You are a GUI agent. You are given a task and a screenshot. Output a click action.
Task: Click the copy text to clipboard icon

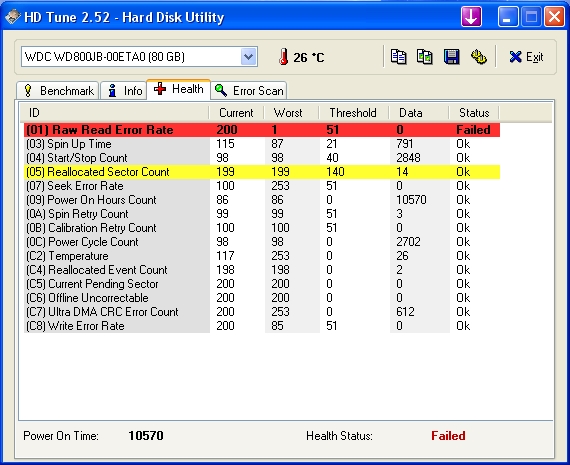pos(398,57)
